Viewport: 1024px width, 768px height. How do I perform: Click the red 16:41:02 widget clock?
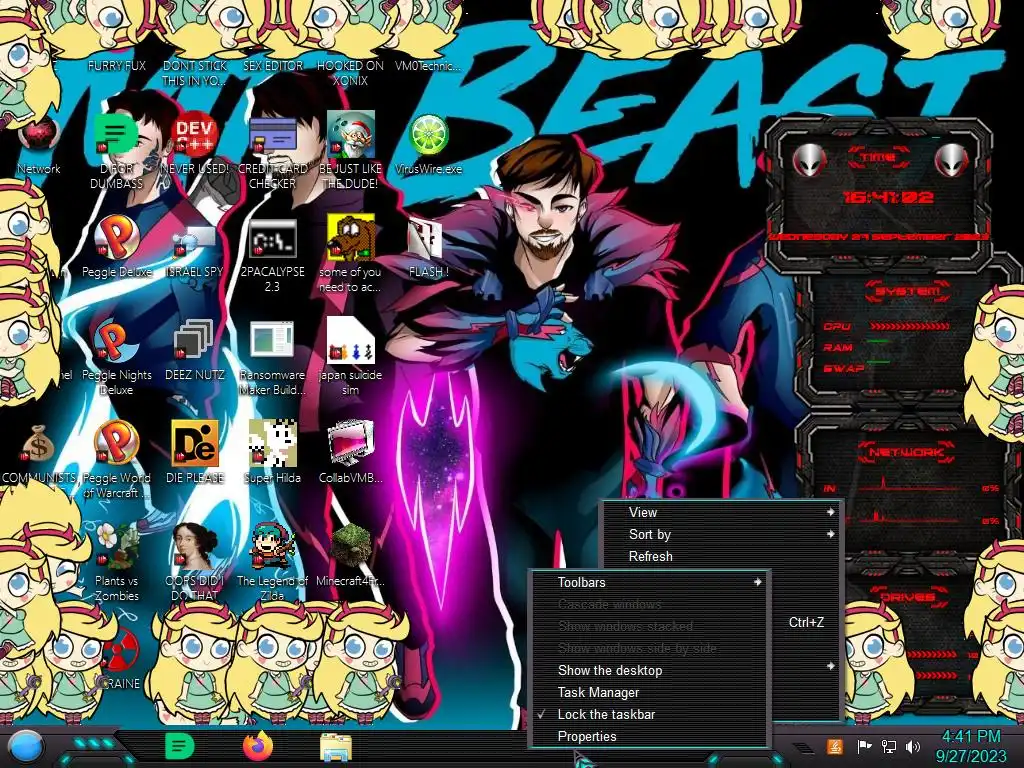(888, 197)
